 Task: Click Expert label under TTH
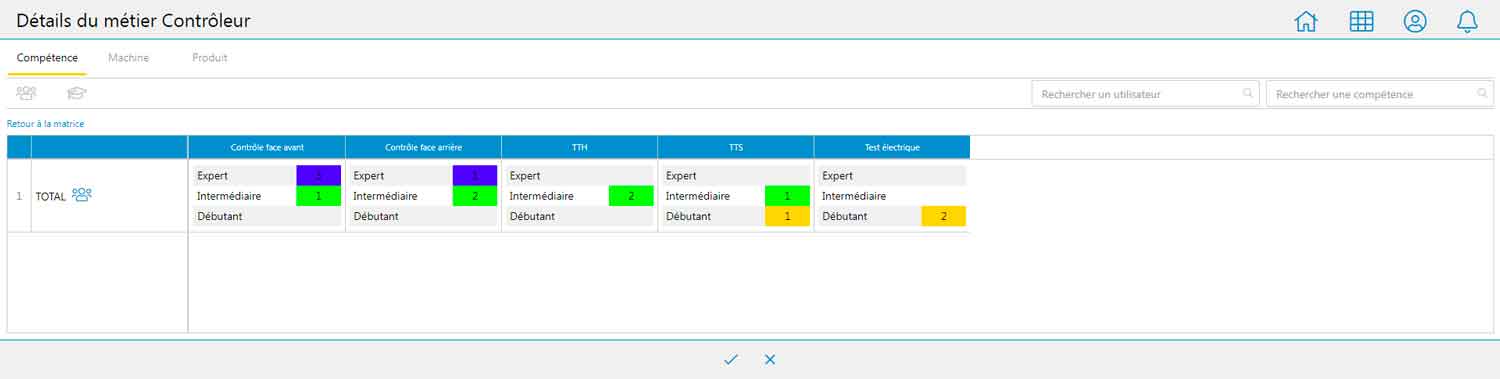(525, 176)
